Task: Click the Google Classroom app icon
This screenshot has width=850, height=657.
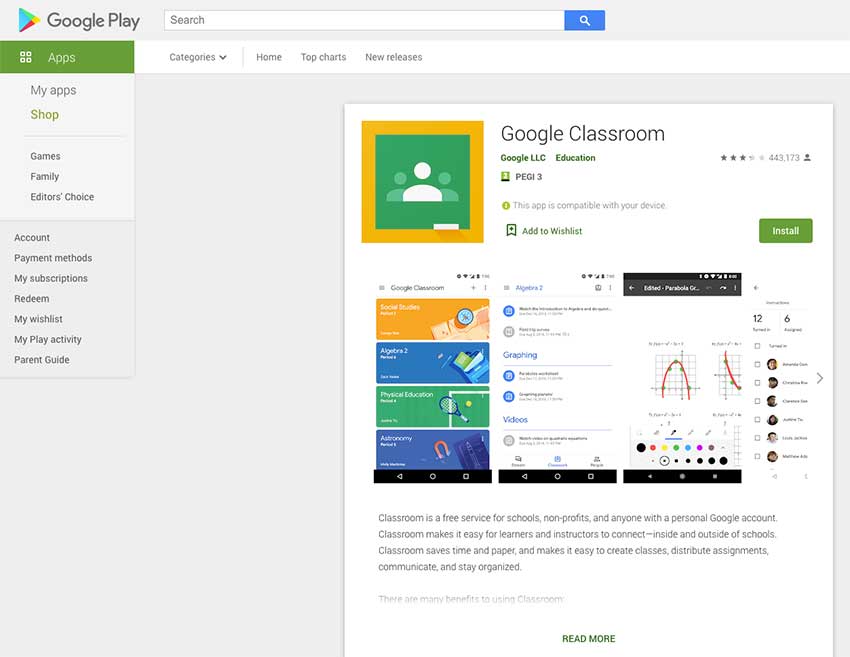Action: pyautogui.click(x=422, y=182)
